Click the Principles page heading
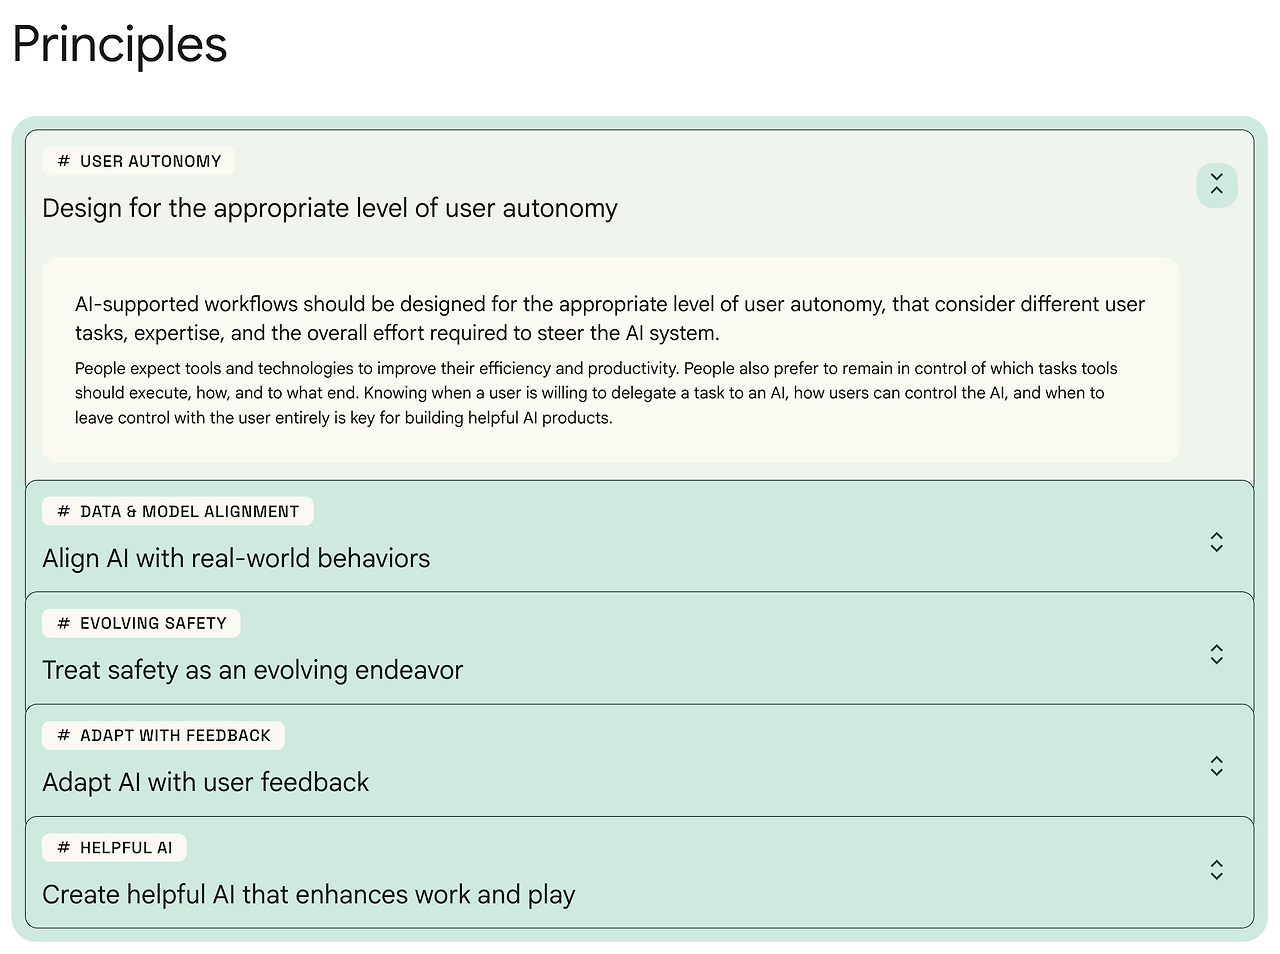1280x954 pixels. pos(120,45)
